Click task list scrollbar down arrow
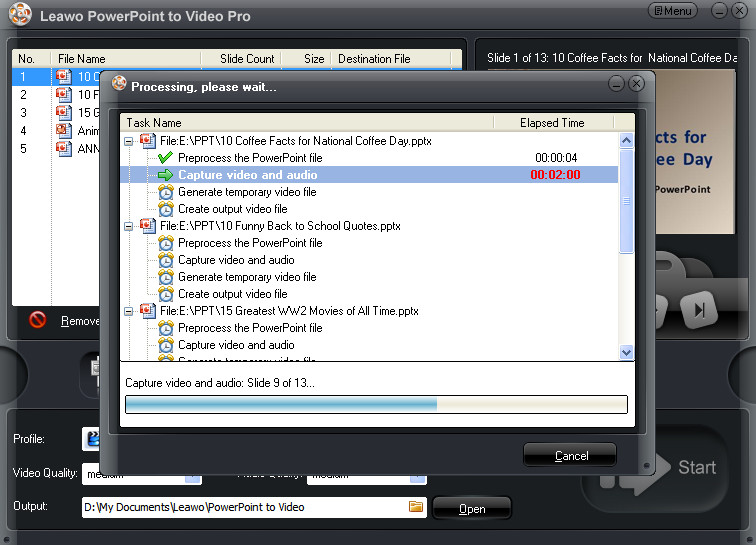756x545 pixels. [x=626, y=352]
